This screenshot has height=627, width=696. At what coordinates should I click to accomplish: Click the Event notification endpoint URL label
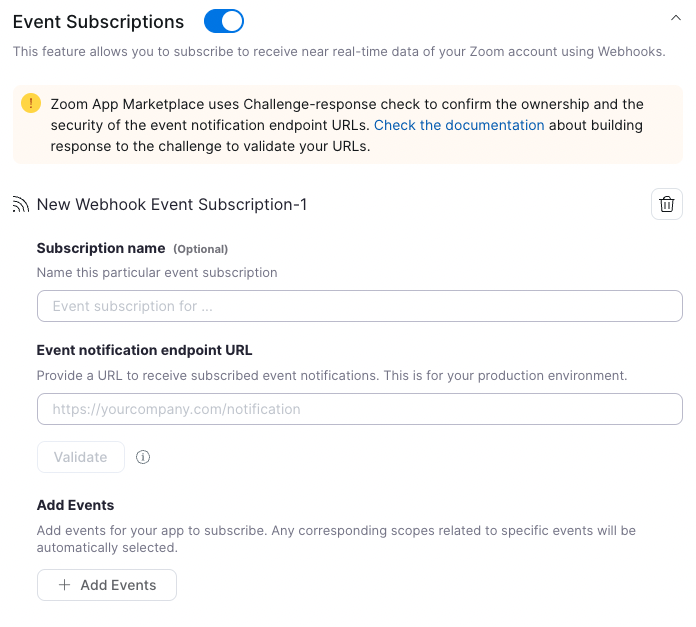point(144,350)
